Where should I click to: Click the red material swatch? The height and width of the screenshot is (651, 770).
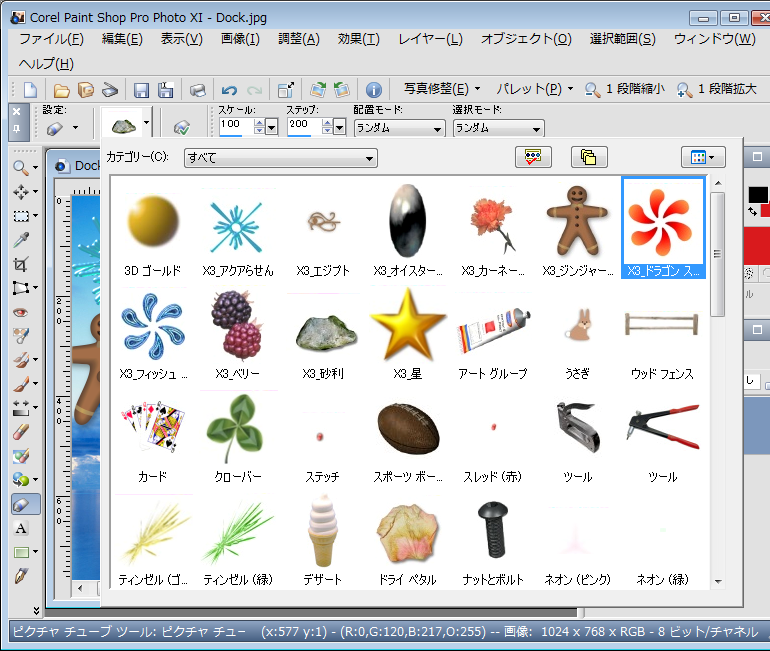(x=757, y=245)
